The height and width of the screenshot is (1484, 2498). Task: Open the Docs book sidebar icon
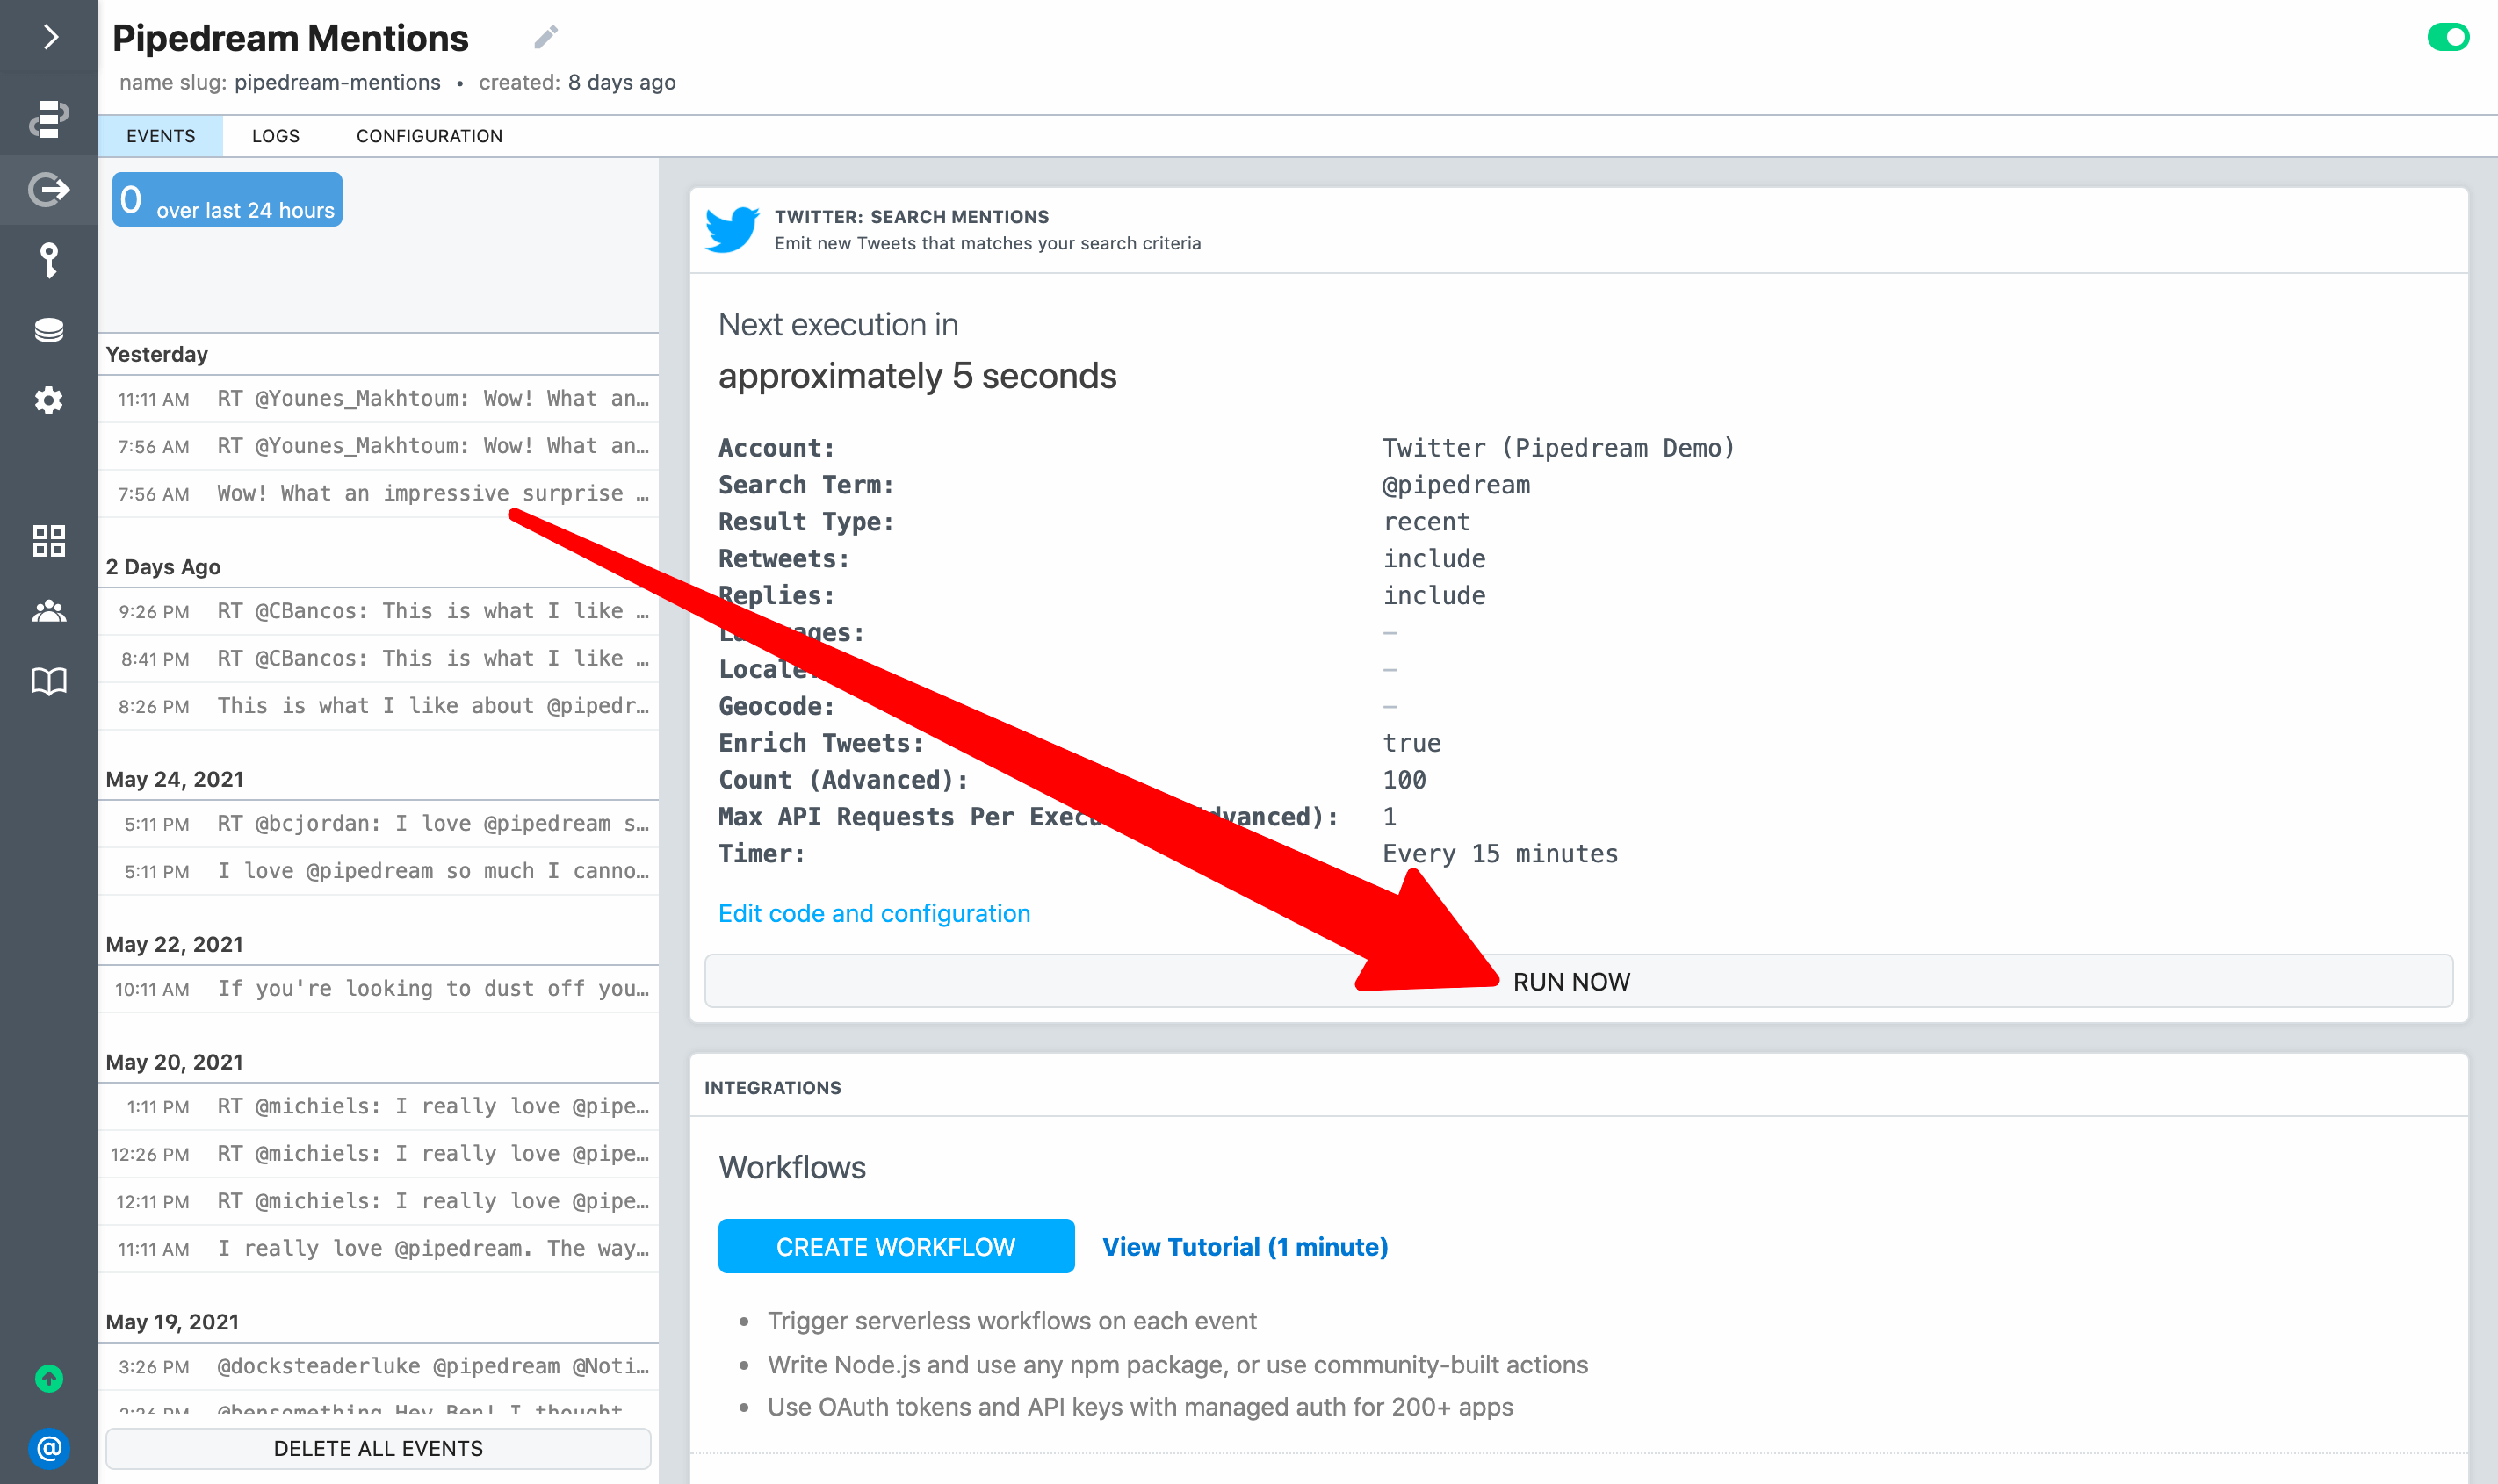(x=48, y=681)
